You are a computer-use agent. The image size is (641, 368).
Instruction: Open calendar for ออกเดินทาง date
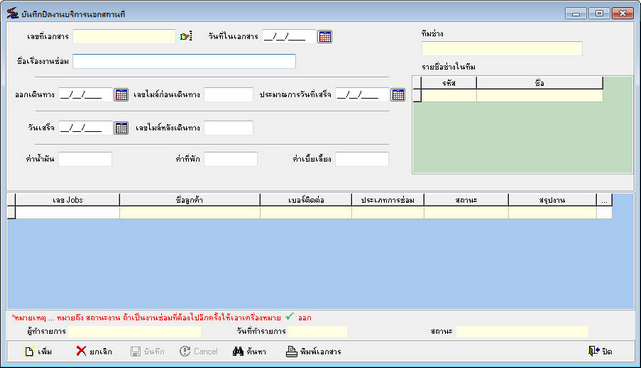(x=121, y=94)
